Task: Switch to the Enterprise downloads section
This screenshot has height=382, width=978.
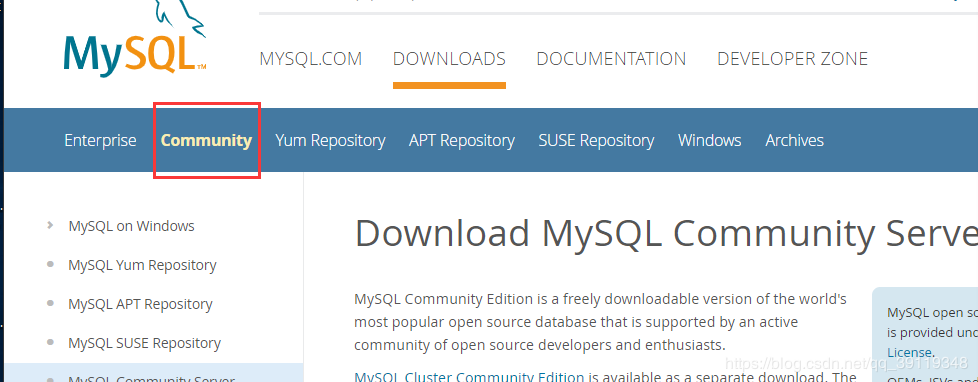Action: 100,140
